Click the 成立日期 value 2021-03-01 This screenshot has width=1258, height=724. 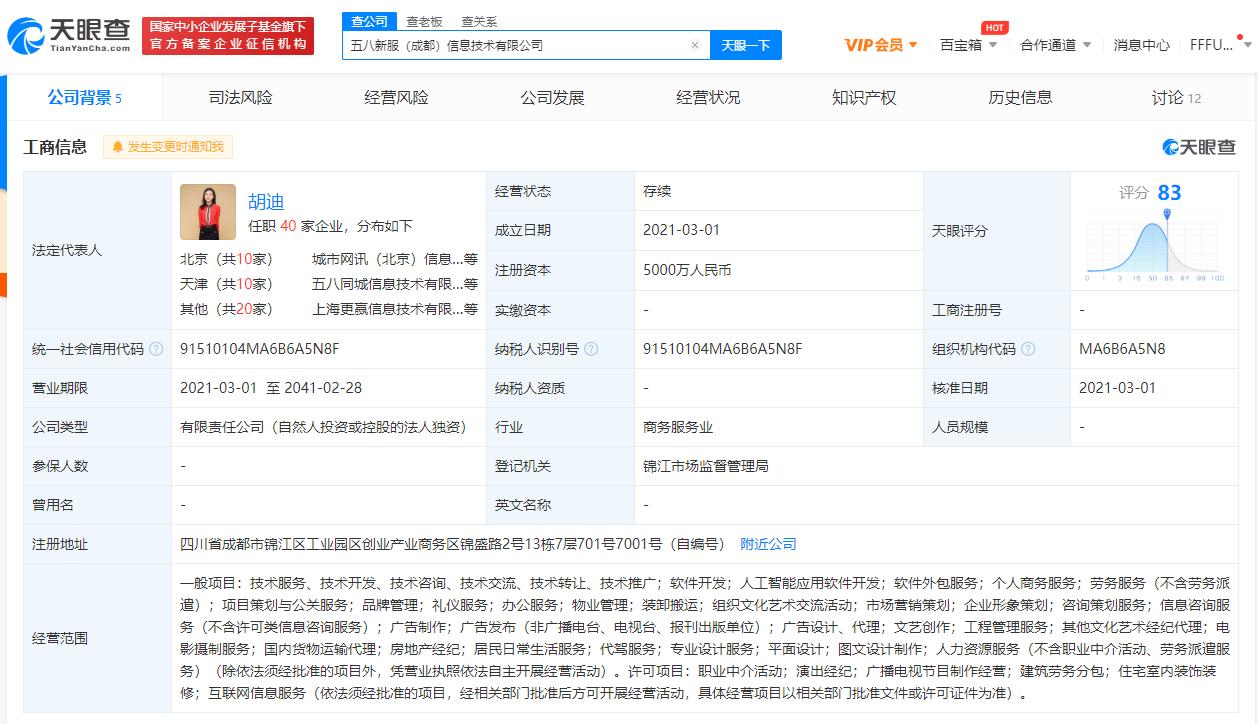(681, 230)
